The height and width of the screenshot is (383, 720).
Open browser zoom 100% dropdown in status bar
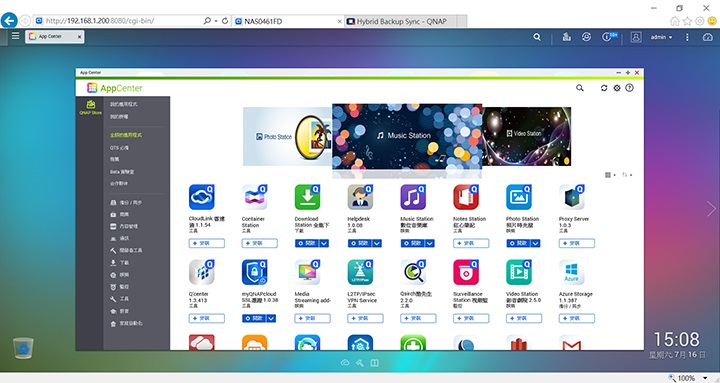pyautogui.click(x=705, y=378)
